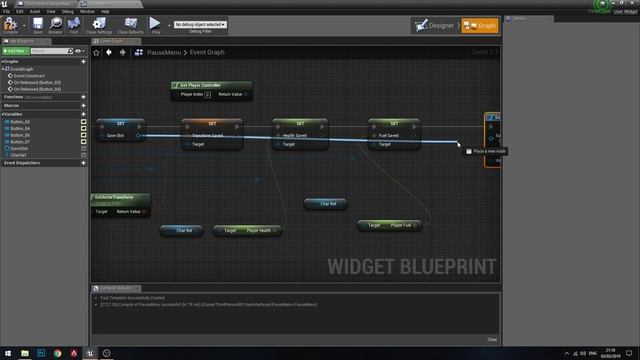640x360 pixels.
Task: Open Class Settings from the toolbar
Action: pyautogui.click(x=99, y=25)
